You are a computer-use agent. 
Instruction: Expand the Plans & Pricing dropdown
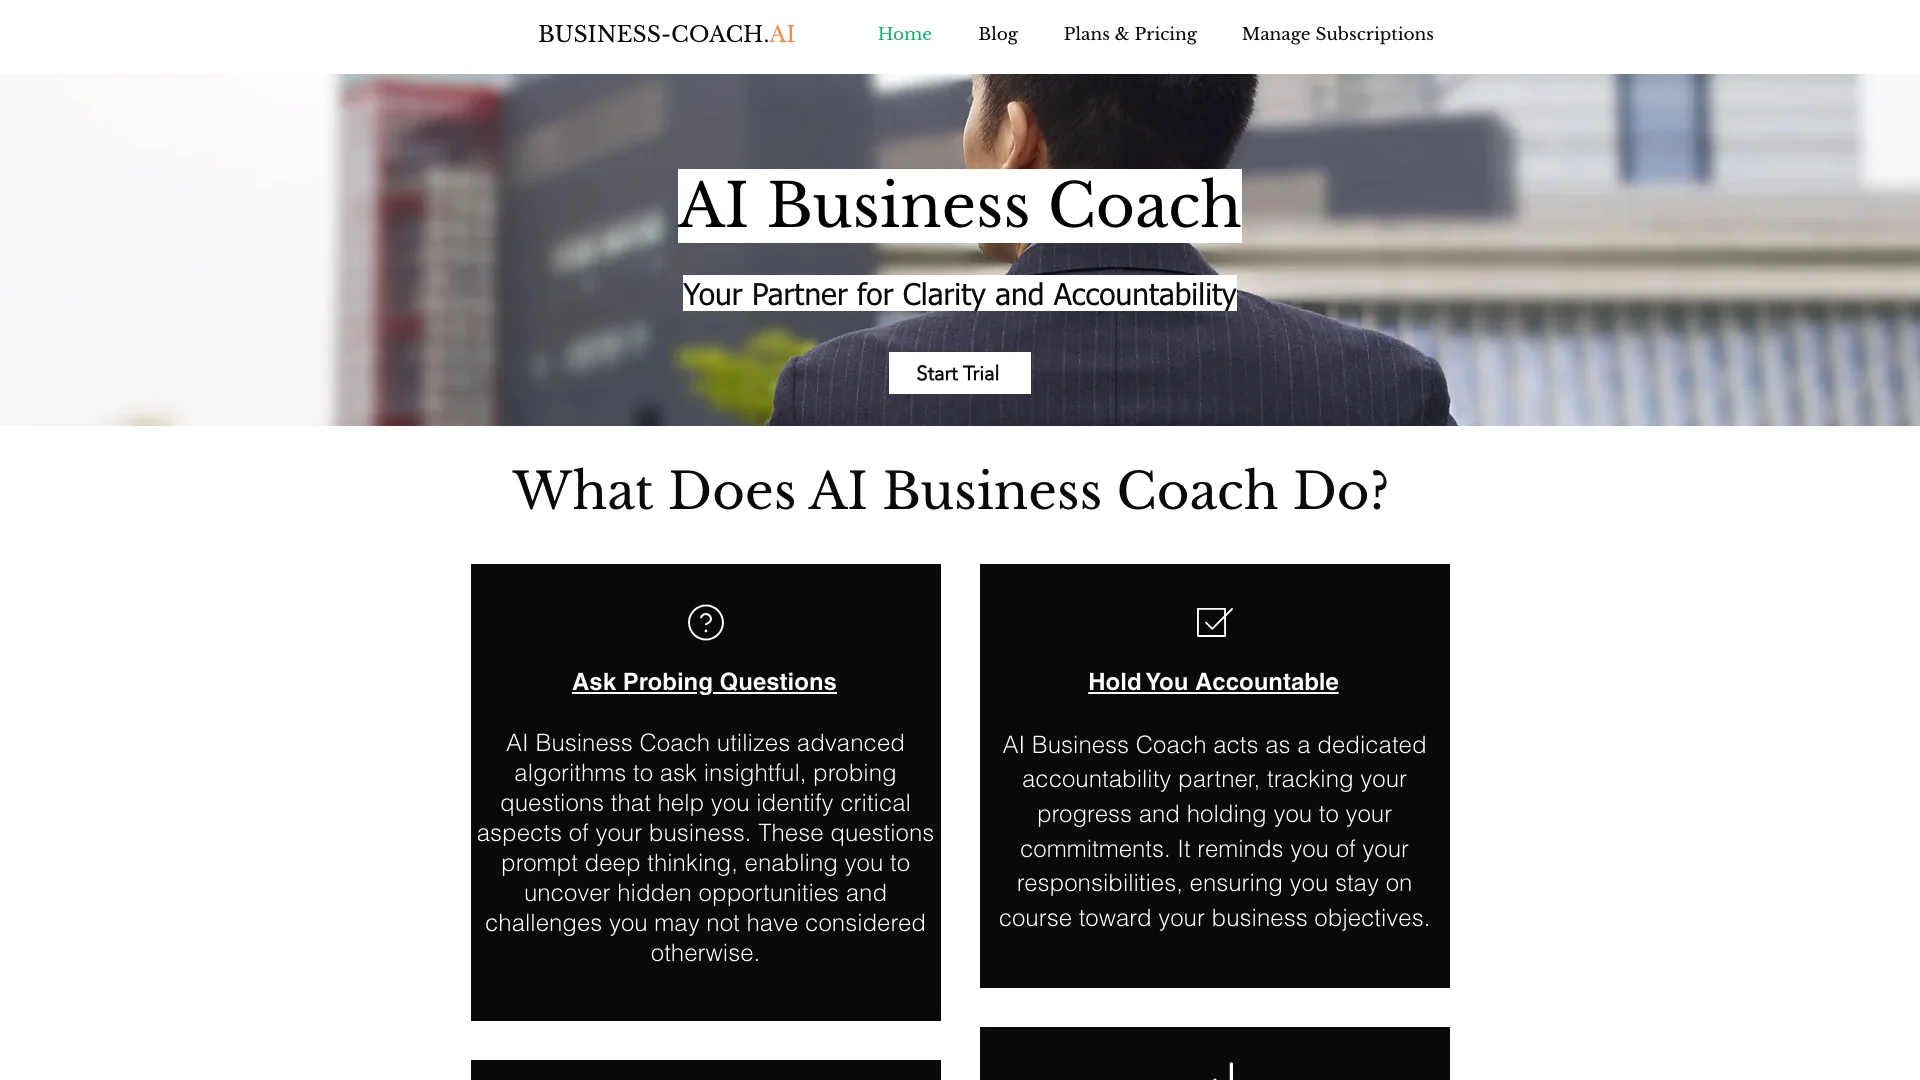1130,33
